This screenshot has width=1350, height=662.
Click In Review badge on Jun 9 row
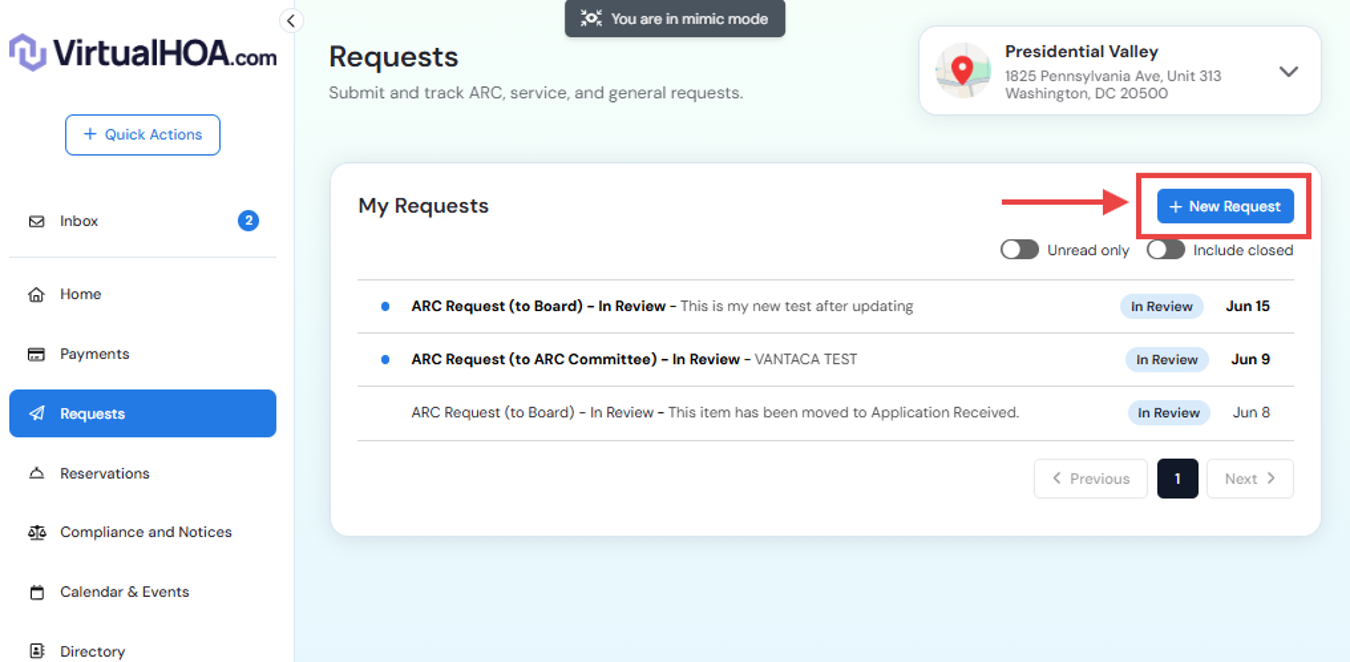[x=1167, y=360]
